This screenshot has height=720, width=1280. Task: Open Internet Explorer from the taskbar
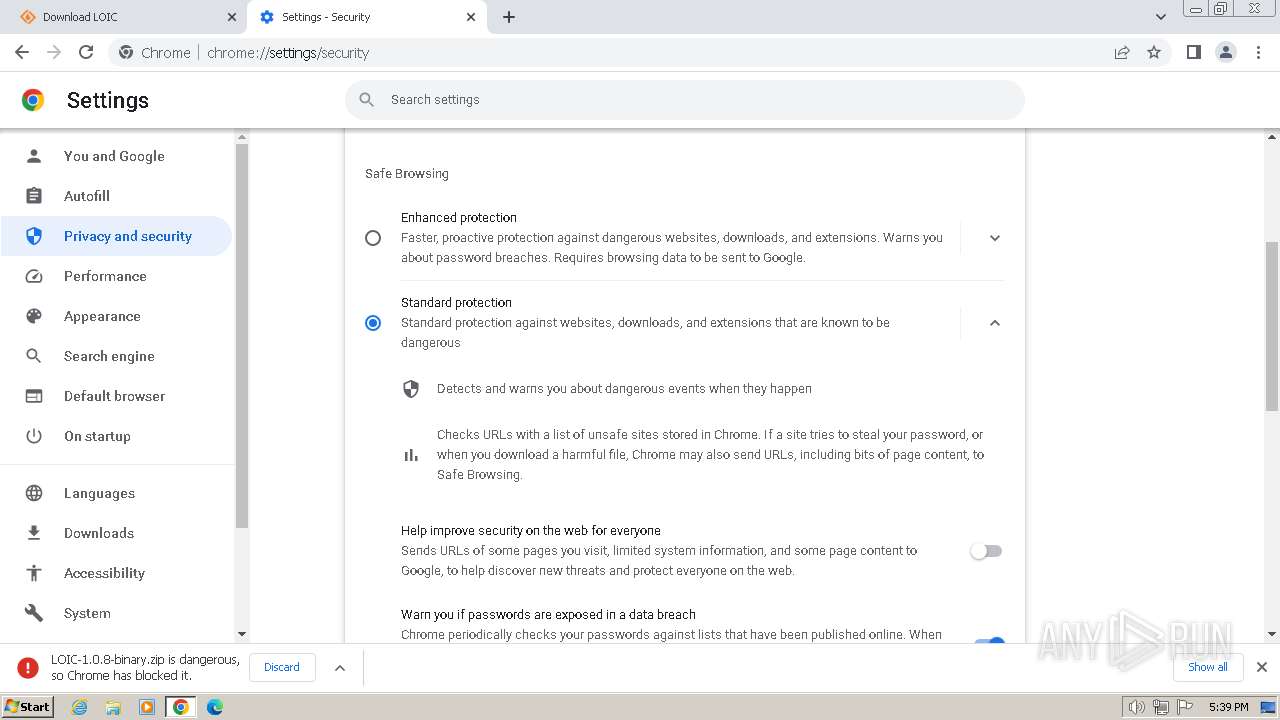pos(79,707)
